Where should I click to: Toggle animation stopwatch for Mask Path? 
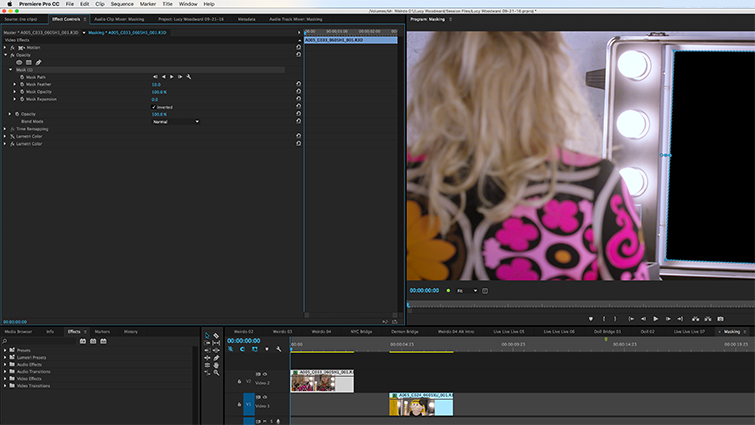pyautogui.click(x=22, y=77)
